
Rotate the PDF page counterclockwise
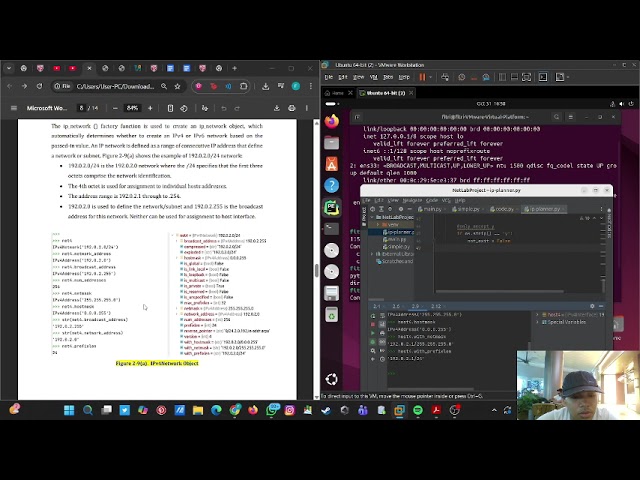coord(184,108)
